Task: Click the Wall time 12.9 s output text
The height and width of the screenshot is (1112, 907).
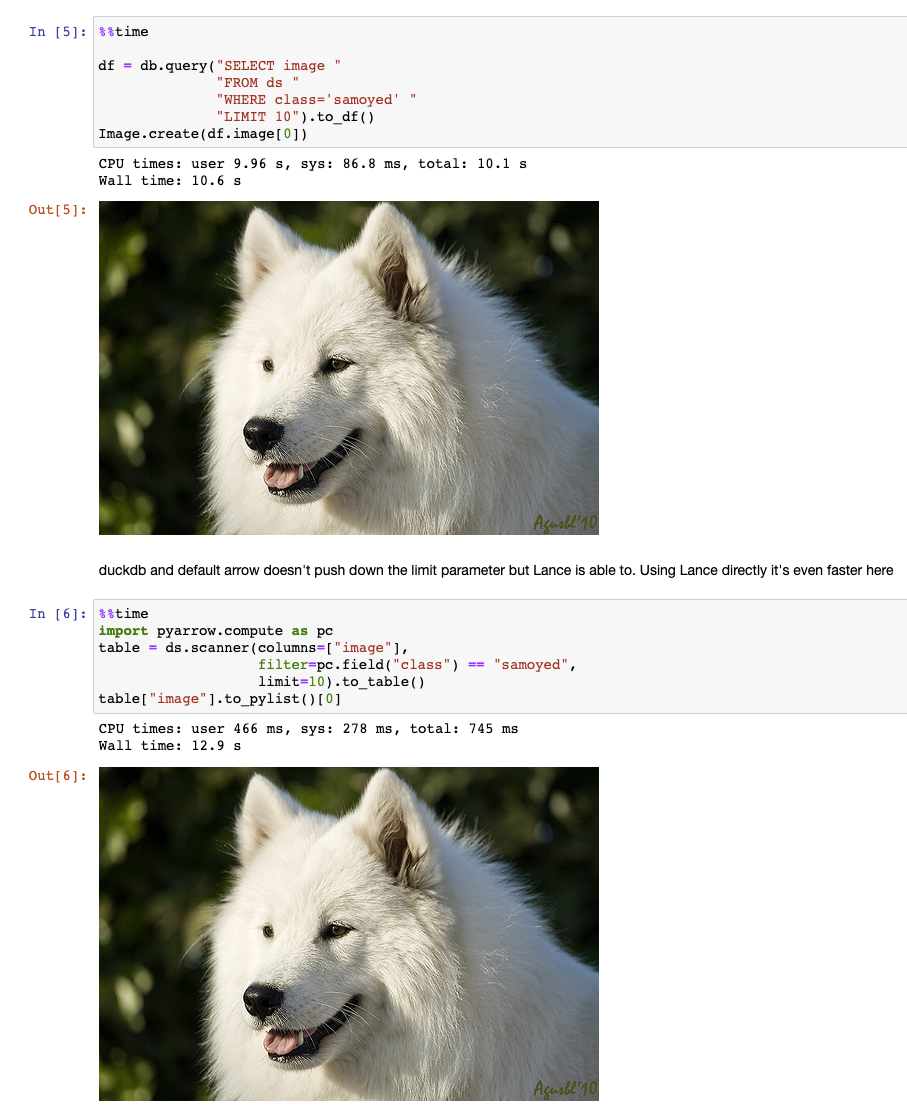Action: (x=169, y=746)
